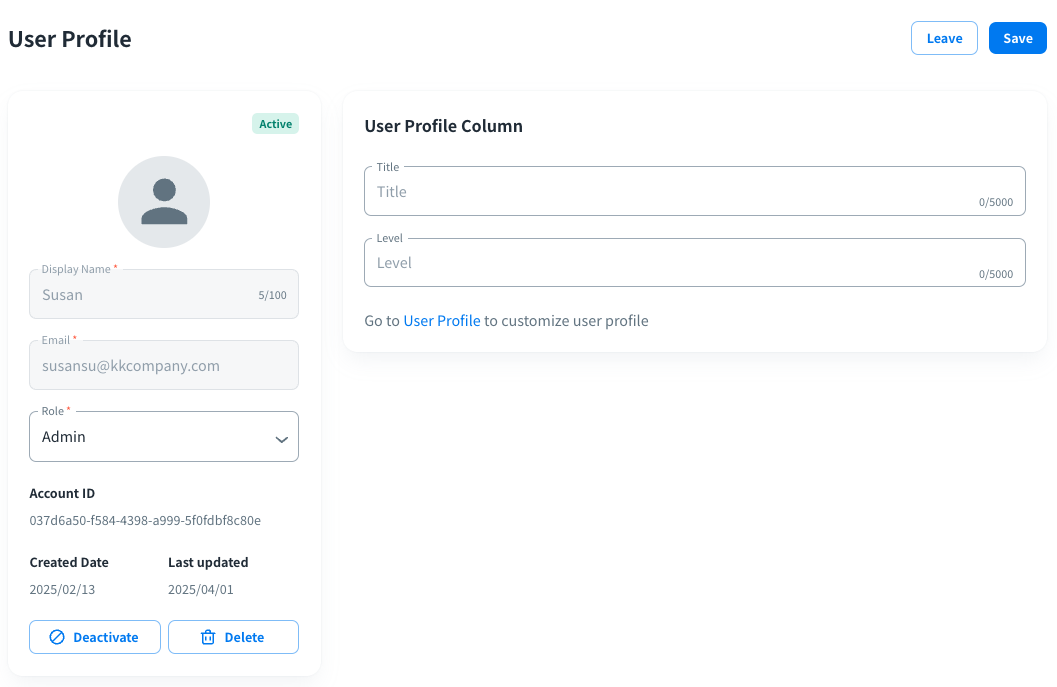Viewport: 1057px width, 687px height.
Task: Click the trash icon on Delete button
Action: [x=208, y=637]
